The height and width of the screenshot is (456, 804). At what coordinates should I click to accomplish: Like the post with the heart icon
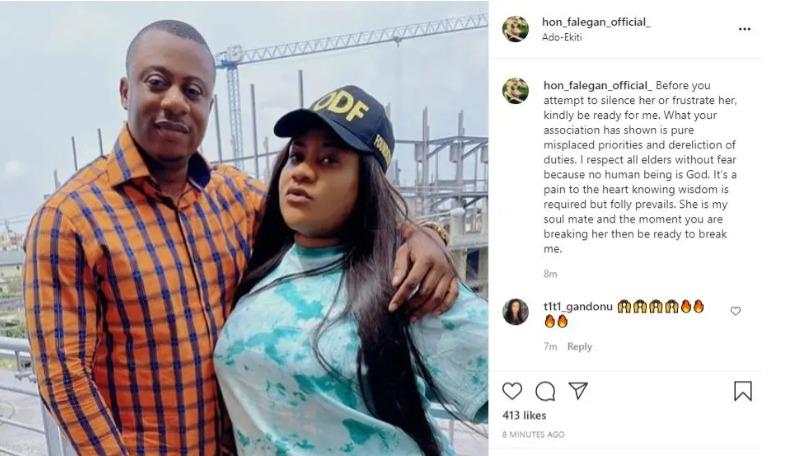tap(512, 391)
